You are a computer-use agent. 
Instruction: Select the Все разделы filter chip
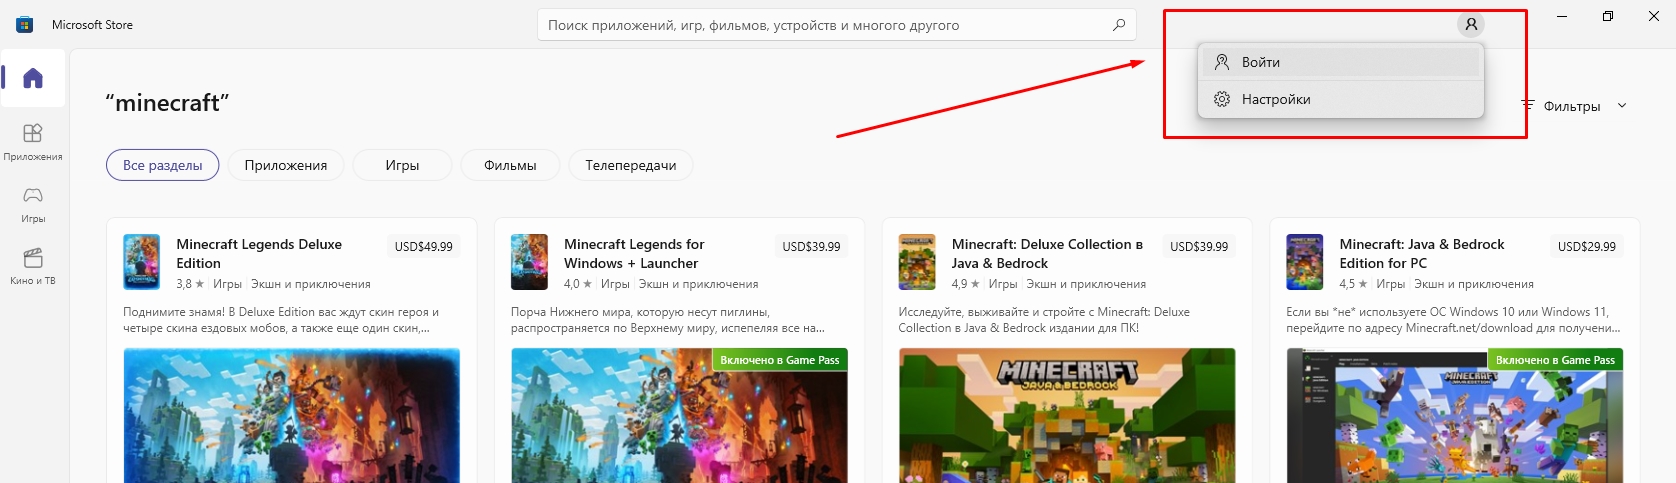[x=162, y=165]
